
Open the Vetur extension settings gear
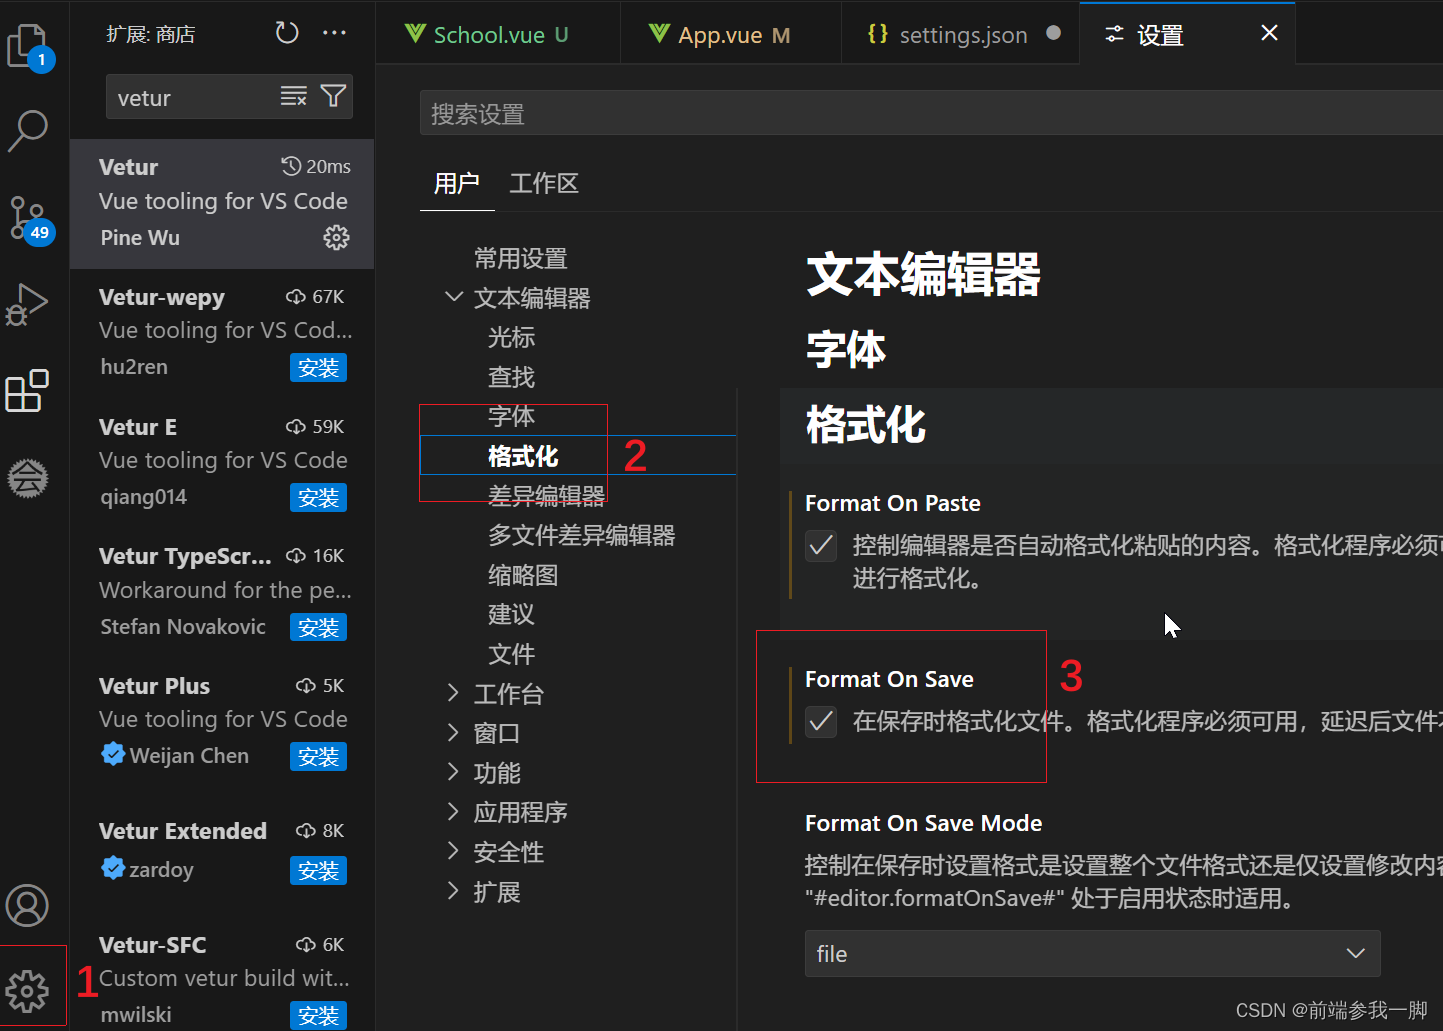[x=336, y=237]
